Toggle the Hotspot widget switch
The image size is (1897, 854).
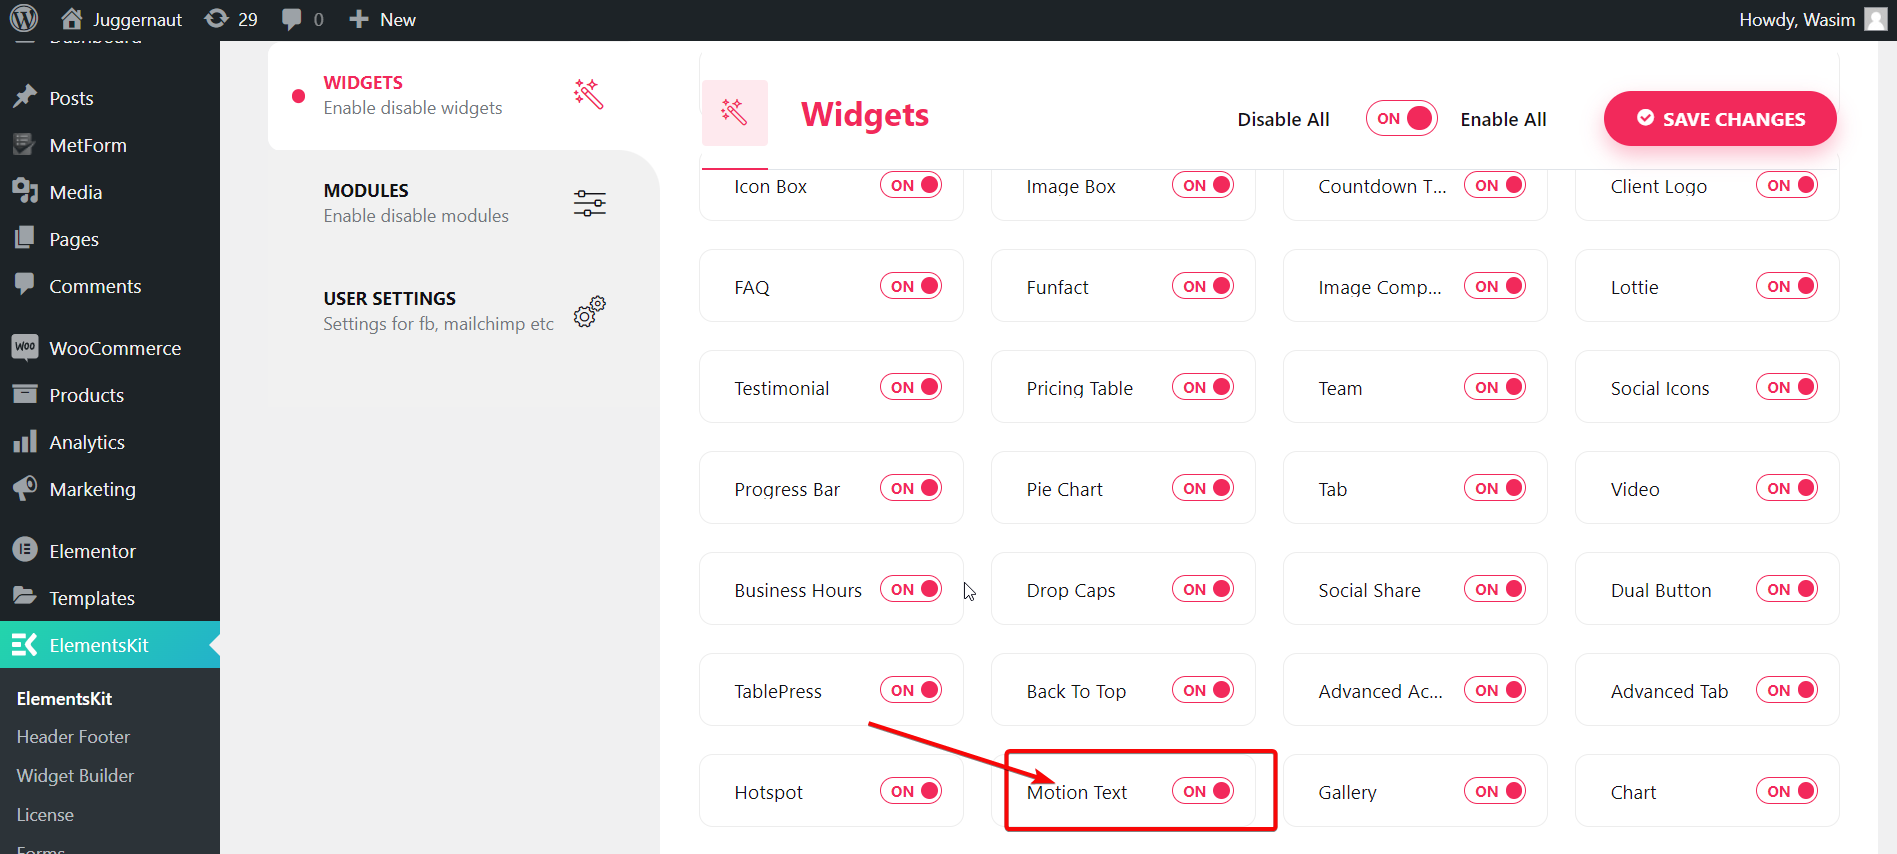(x=911, y=791)
